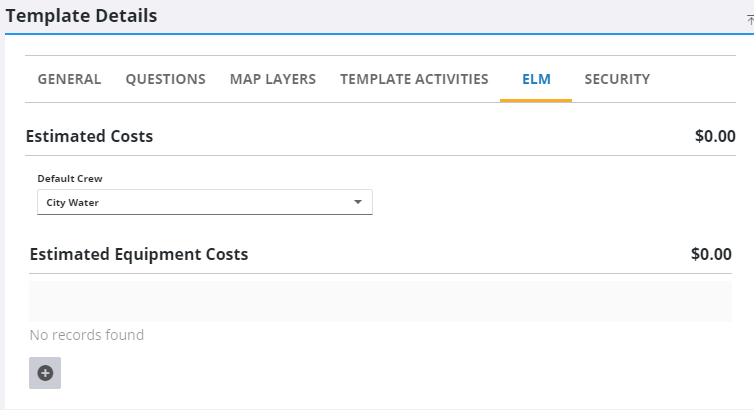Click the Template Details panel title

81,16
